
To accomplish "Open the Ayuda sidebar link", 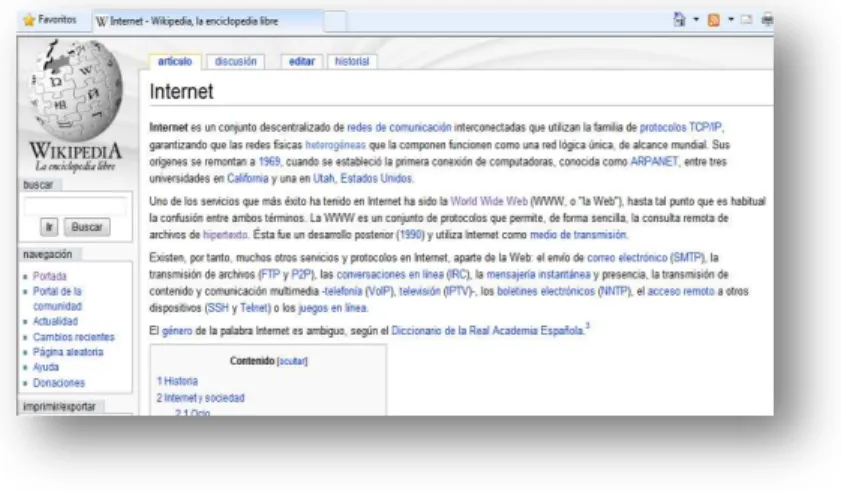I will tap(46, 368).
